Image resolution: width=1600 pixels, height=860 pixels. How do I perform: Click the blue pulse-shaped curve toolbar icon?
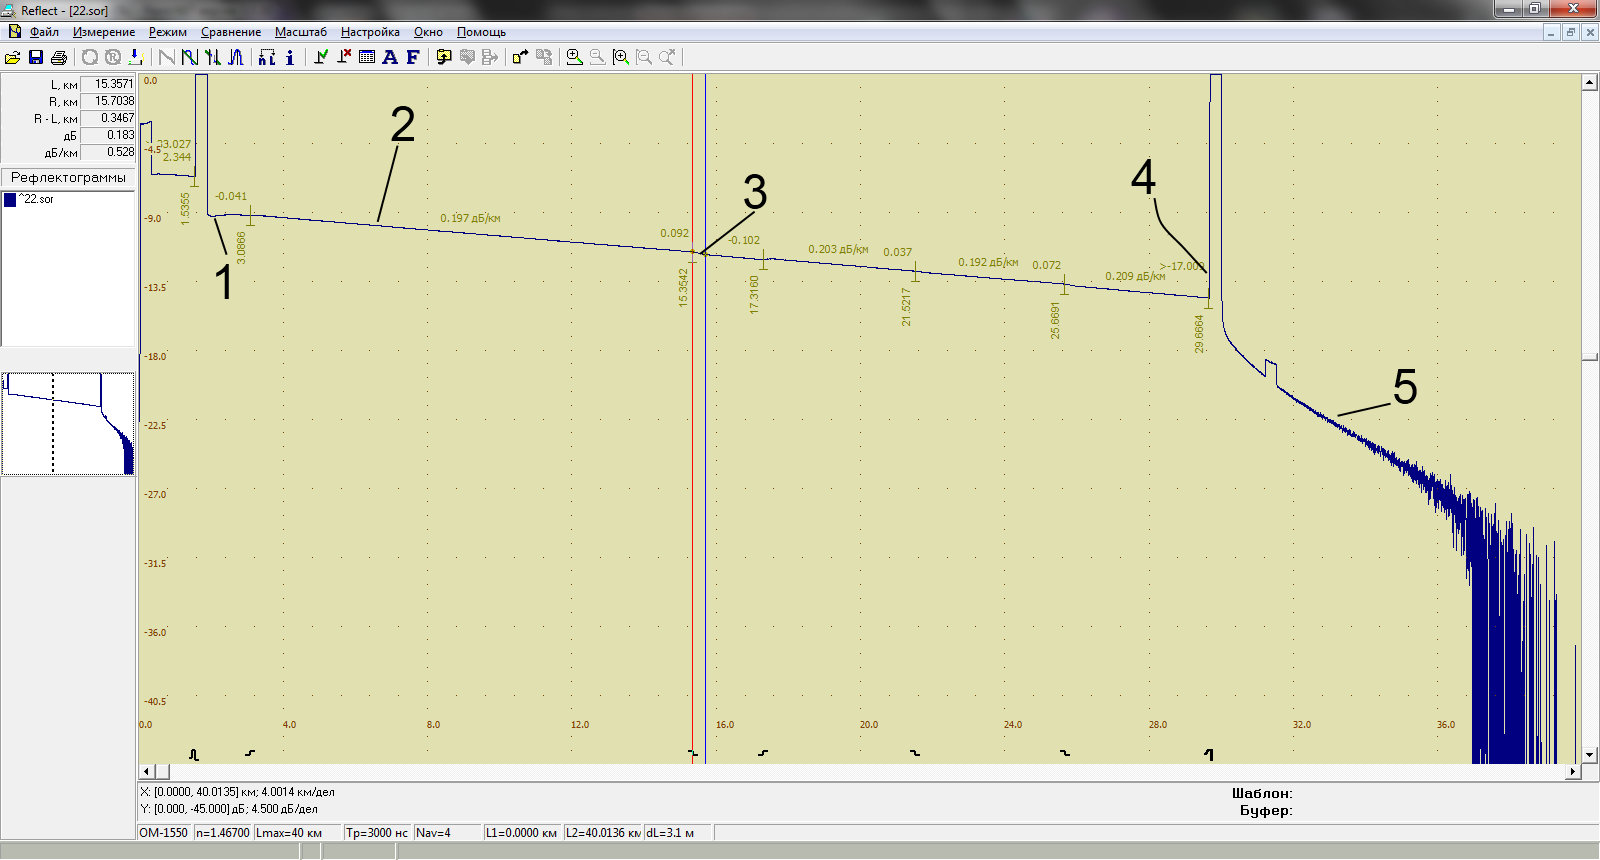[236, 57]
